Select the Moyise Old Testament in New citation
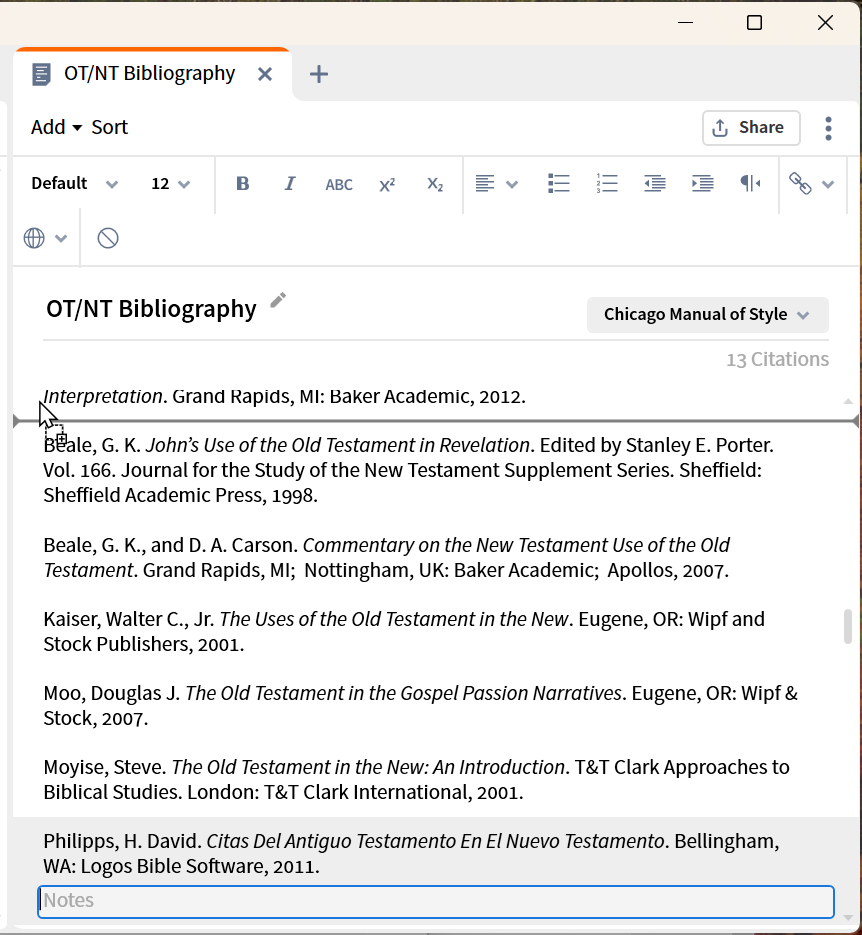 (x=416, y=779)
